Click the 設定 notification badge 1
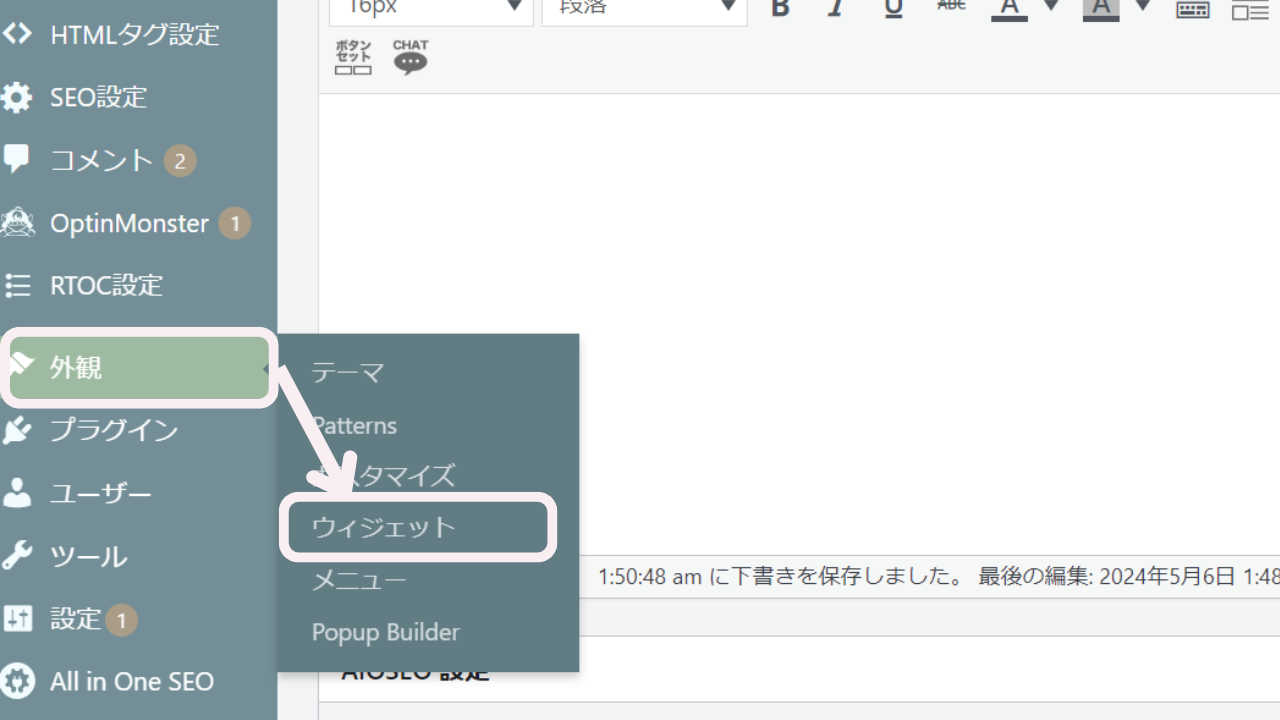 pos(121,621)
